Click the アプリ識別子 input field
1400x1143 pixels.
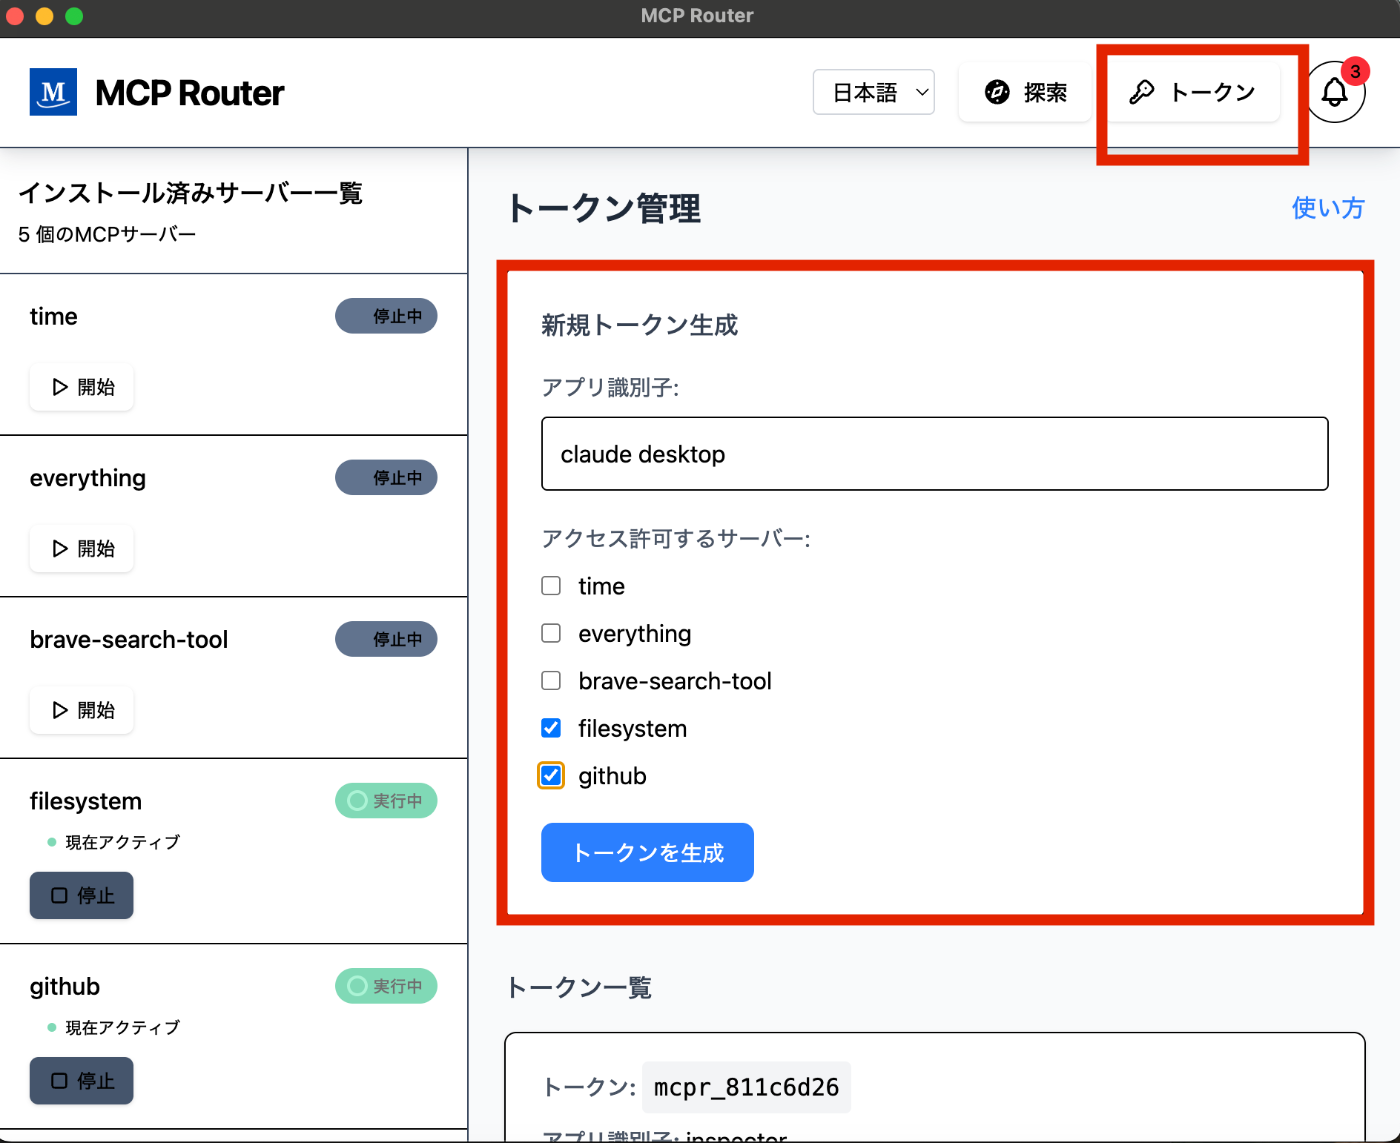click(935, 454)
